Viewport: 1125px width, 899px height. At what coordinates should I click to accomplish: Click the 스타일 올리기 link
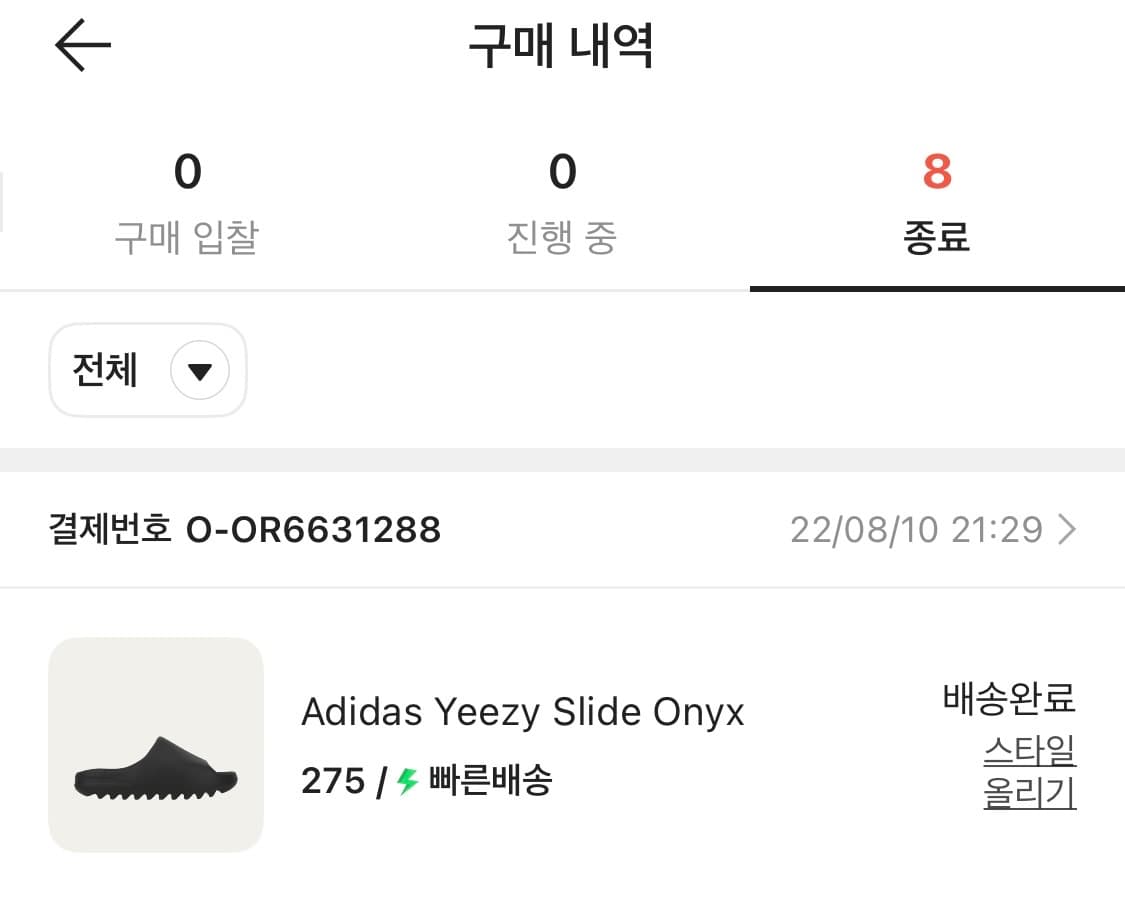(x=1028, y=780)
